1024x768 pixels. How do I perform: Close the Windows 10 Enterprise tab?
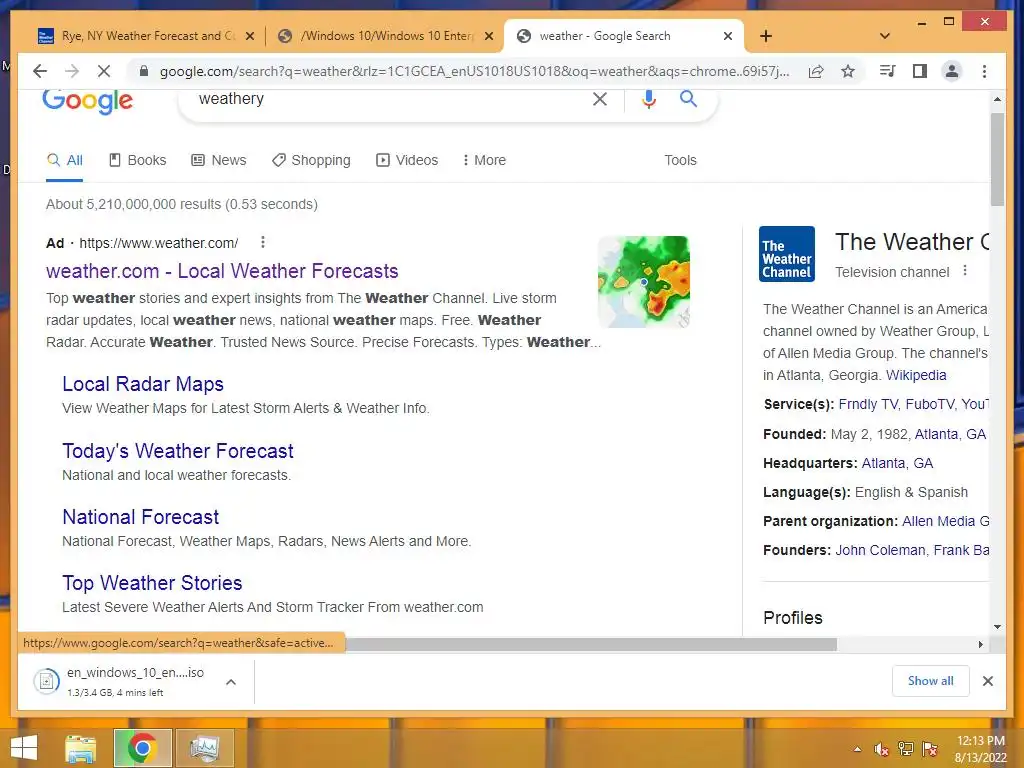click(488, 36)
